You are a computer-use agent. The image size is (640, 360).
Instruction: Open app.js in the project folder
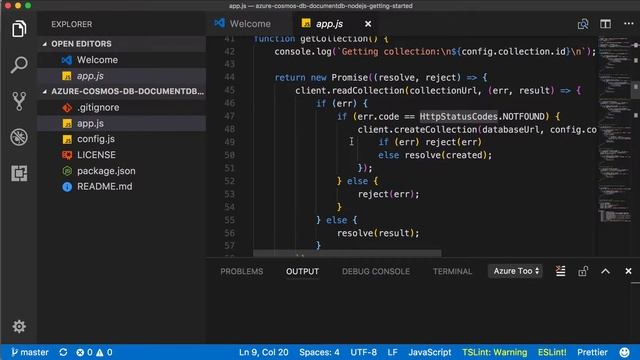122,123
